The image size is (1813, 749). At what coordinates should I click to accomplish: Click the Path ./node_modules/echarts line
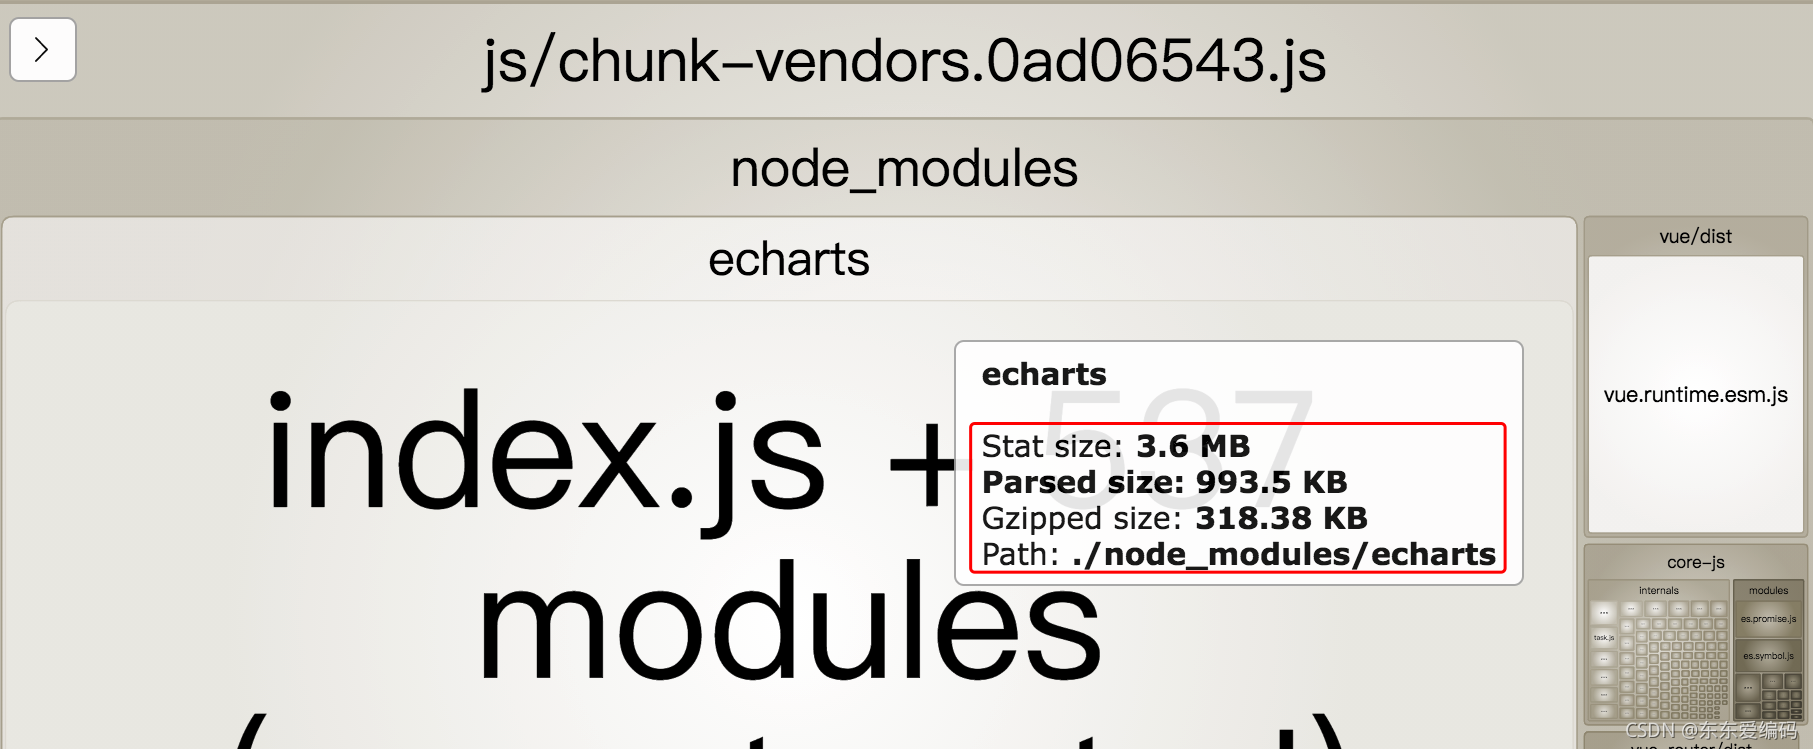tap(1239, 554)
